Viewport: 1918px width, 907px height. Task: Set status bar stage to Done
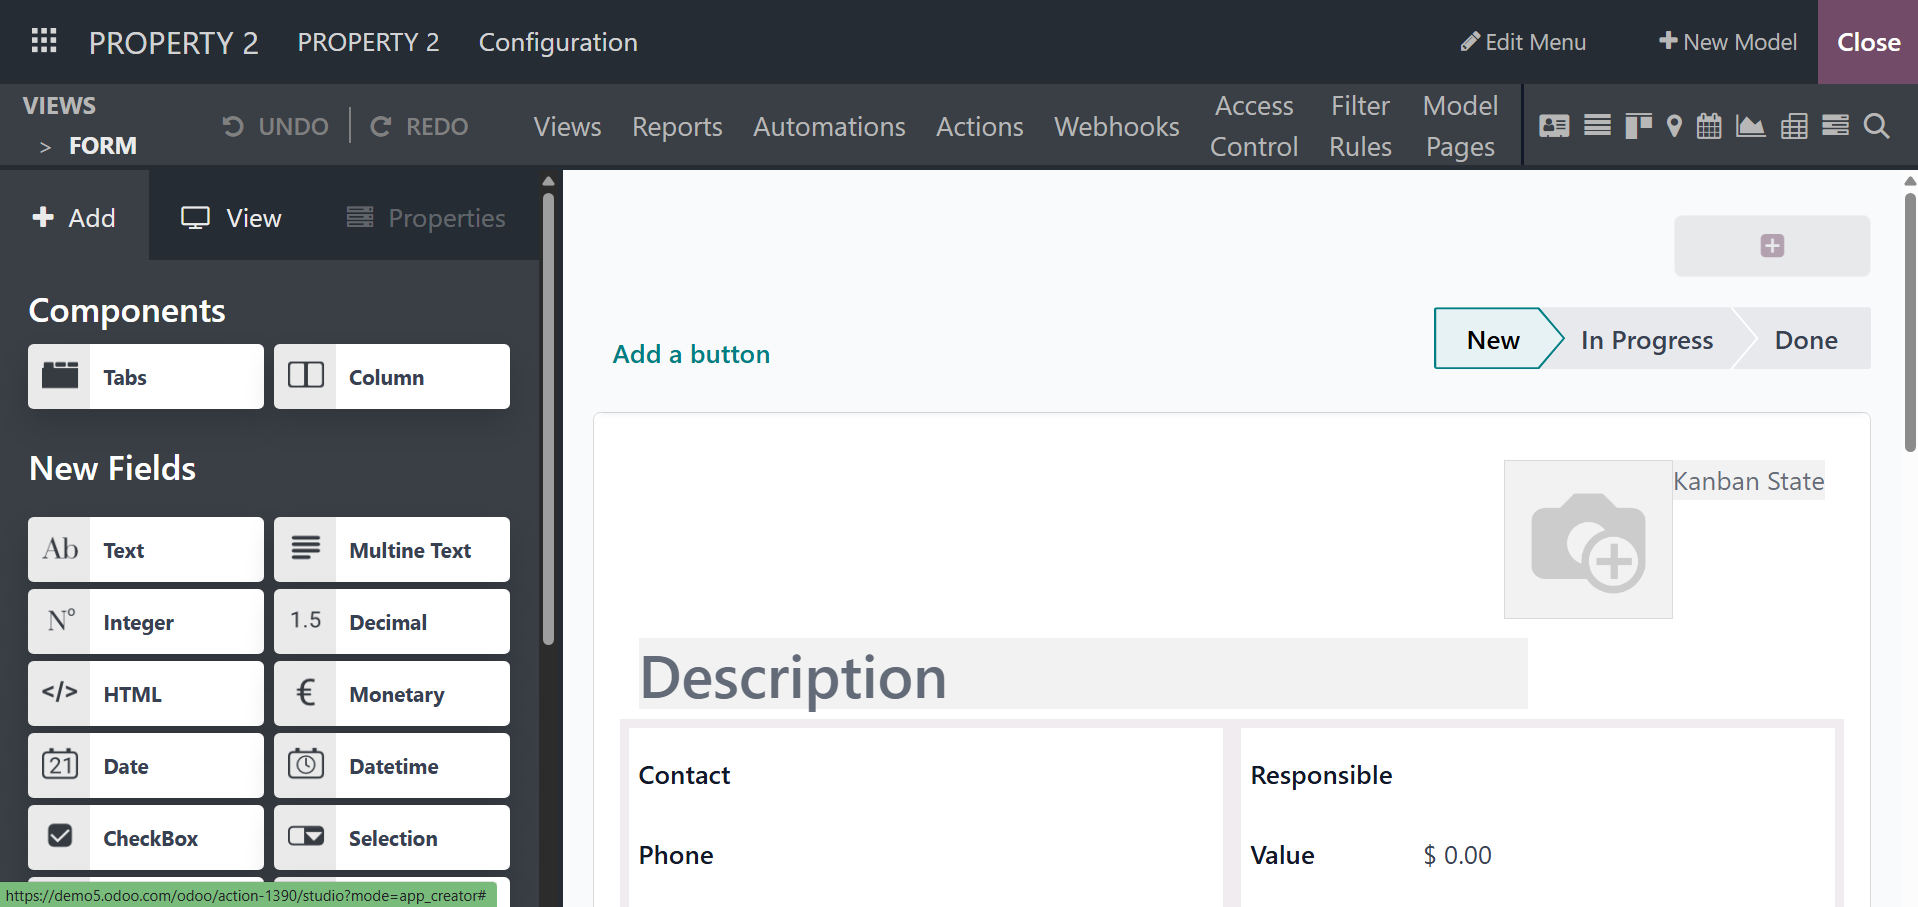point(1805,340)
